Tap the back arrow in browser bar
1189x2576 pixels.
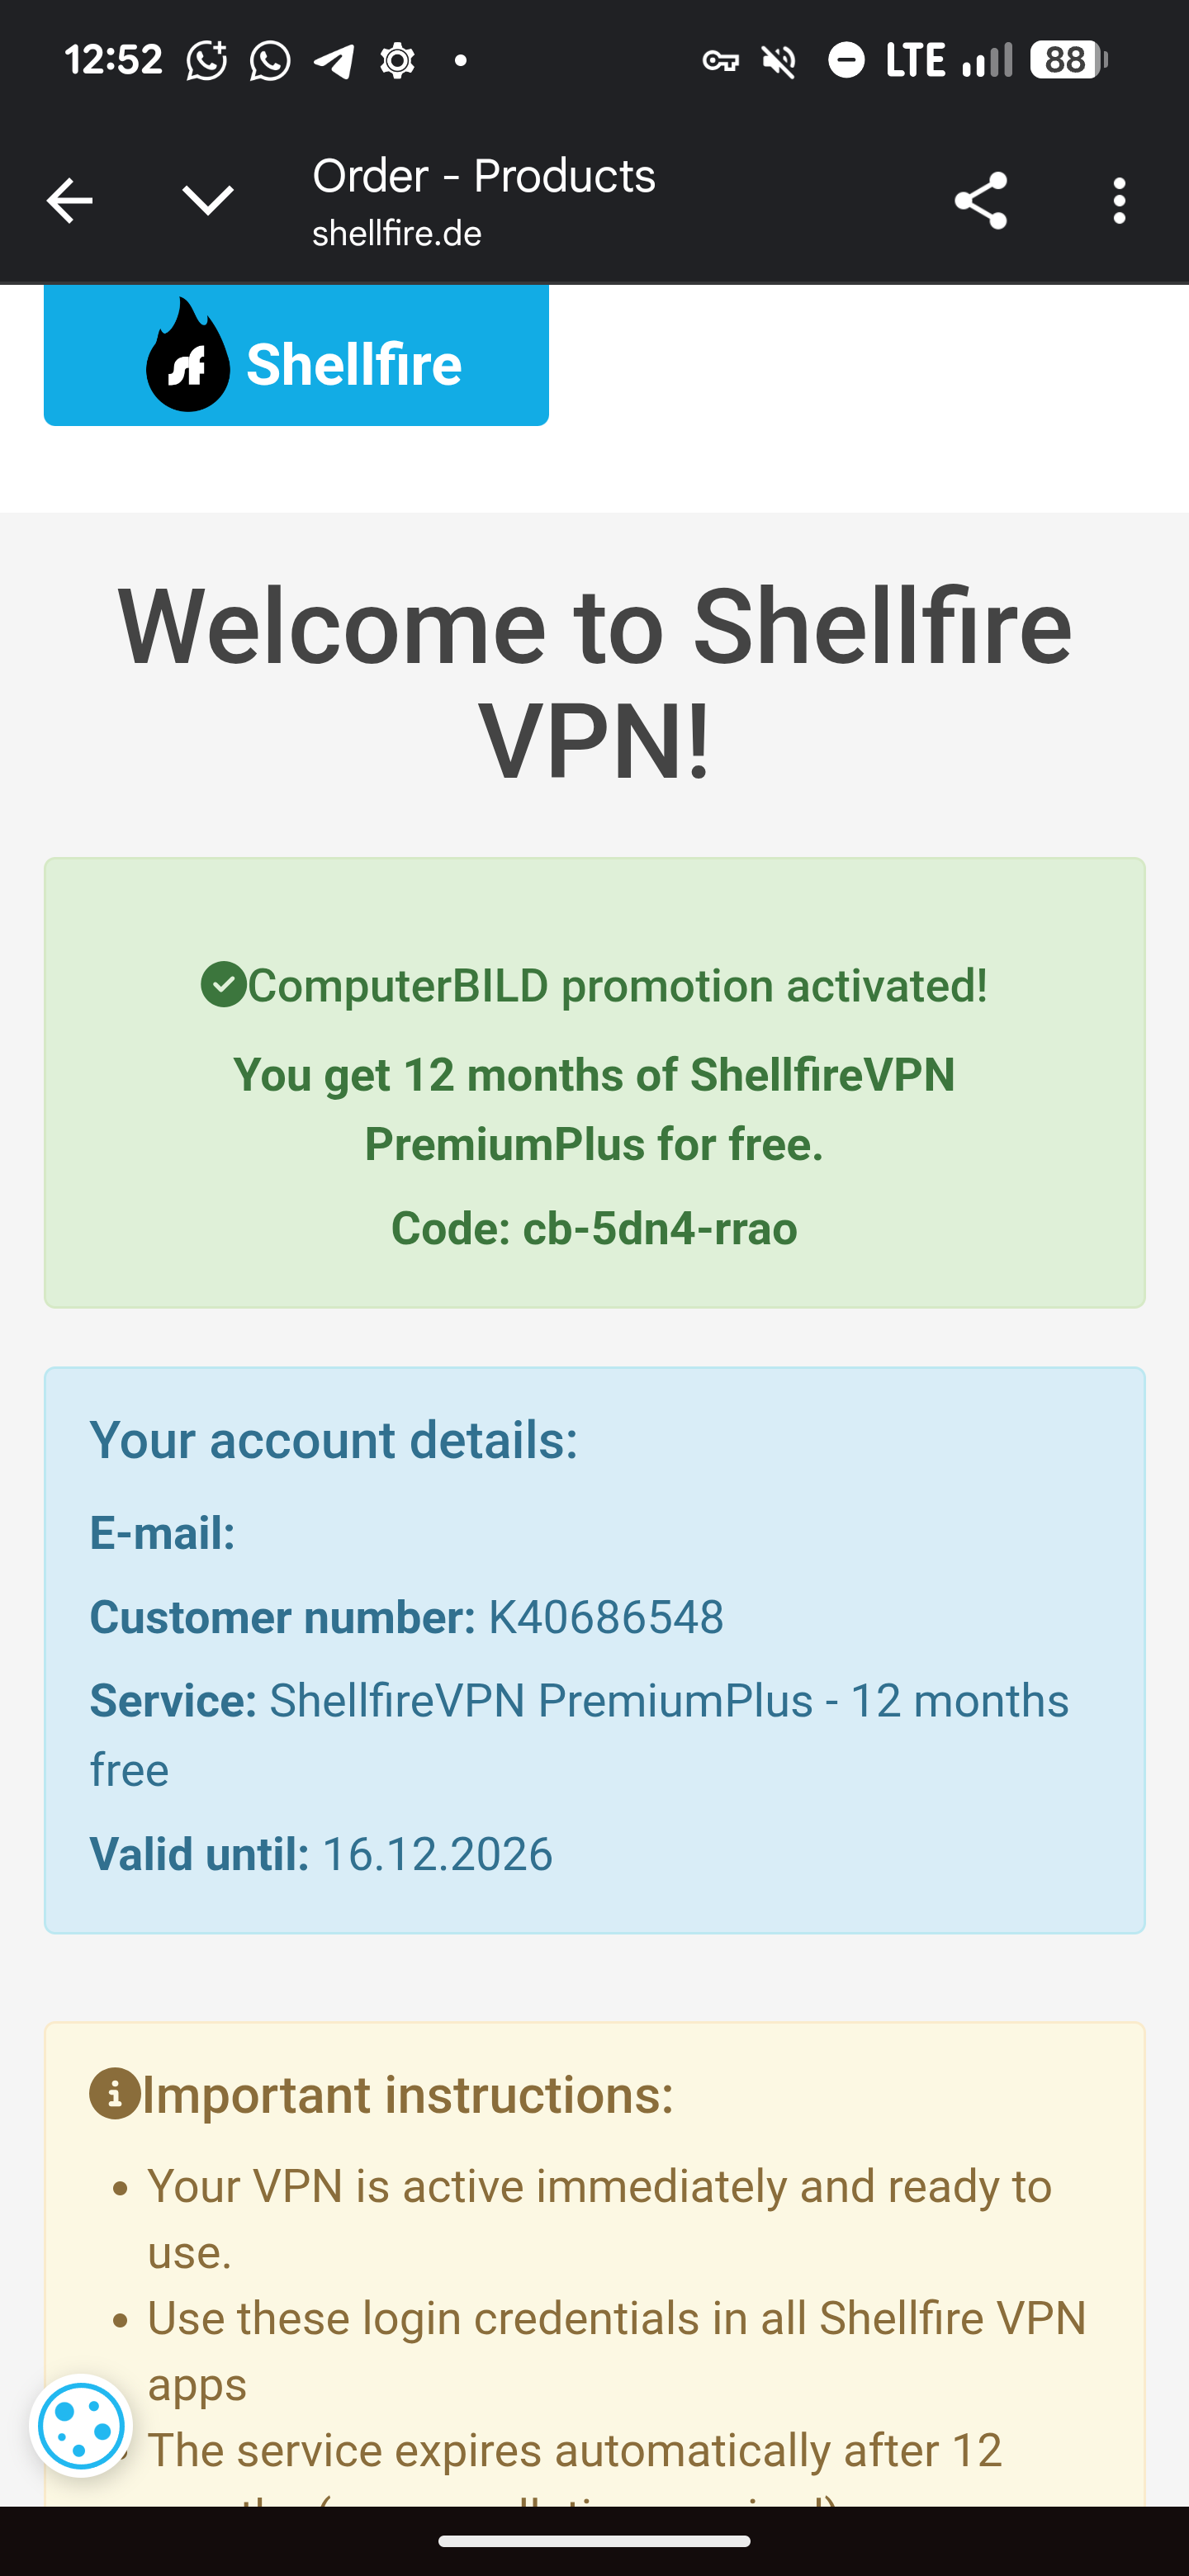tap(69, 201)
